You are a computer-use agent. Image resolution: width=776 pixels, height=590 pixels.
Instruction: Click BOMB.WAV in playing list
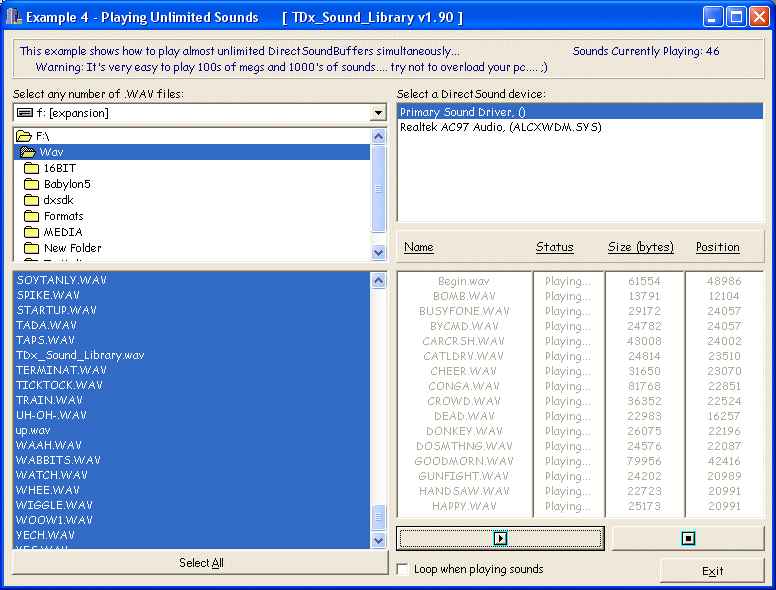(x=464, y=296)
